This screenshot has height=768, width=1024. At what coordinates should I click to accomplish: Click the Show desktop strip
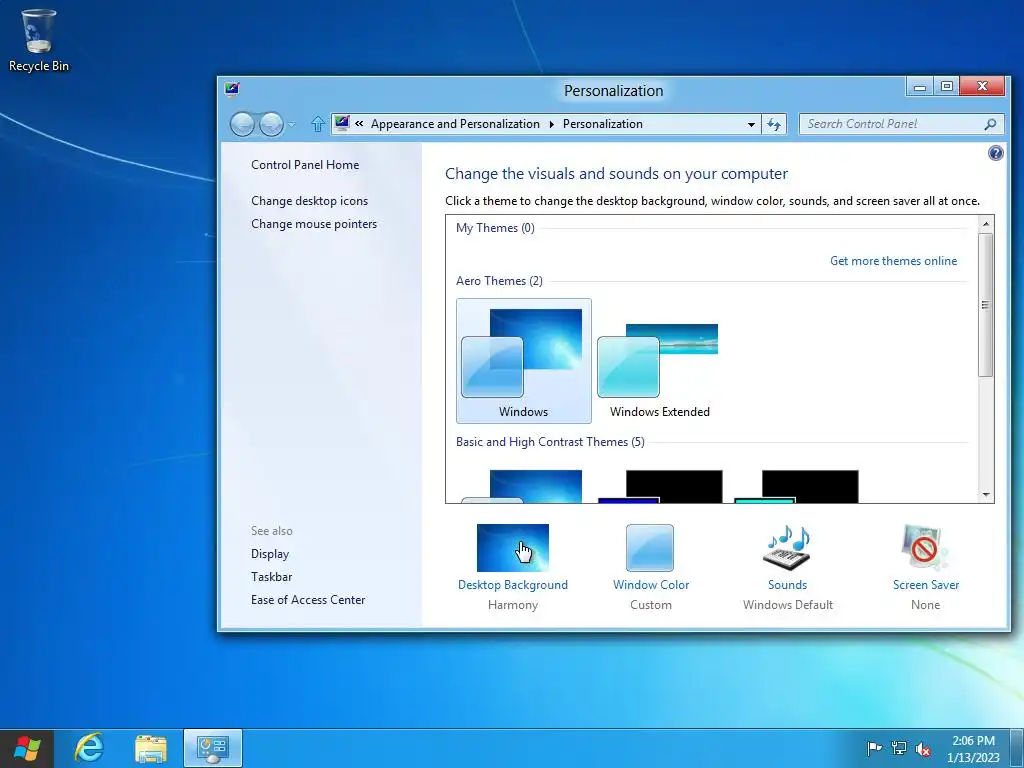(x=1017, y=748)
